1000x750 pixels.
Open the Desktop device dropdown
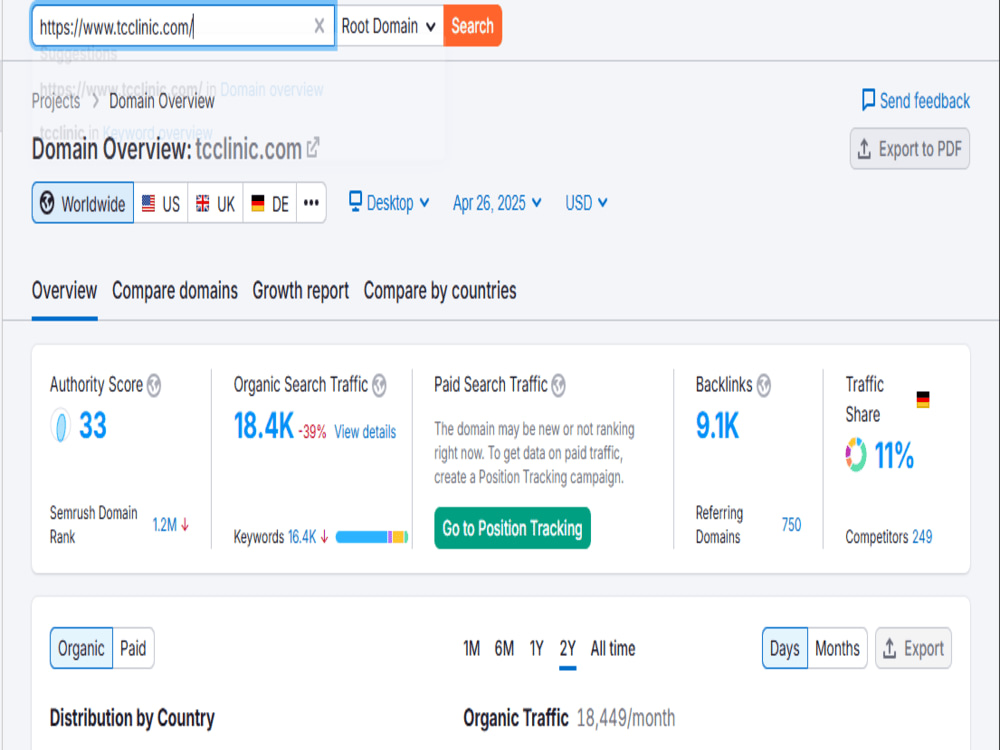389,203
